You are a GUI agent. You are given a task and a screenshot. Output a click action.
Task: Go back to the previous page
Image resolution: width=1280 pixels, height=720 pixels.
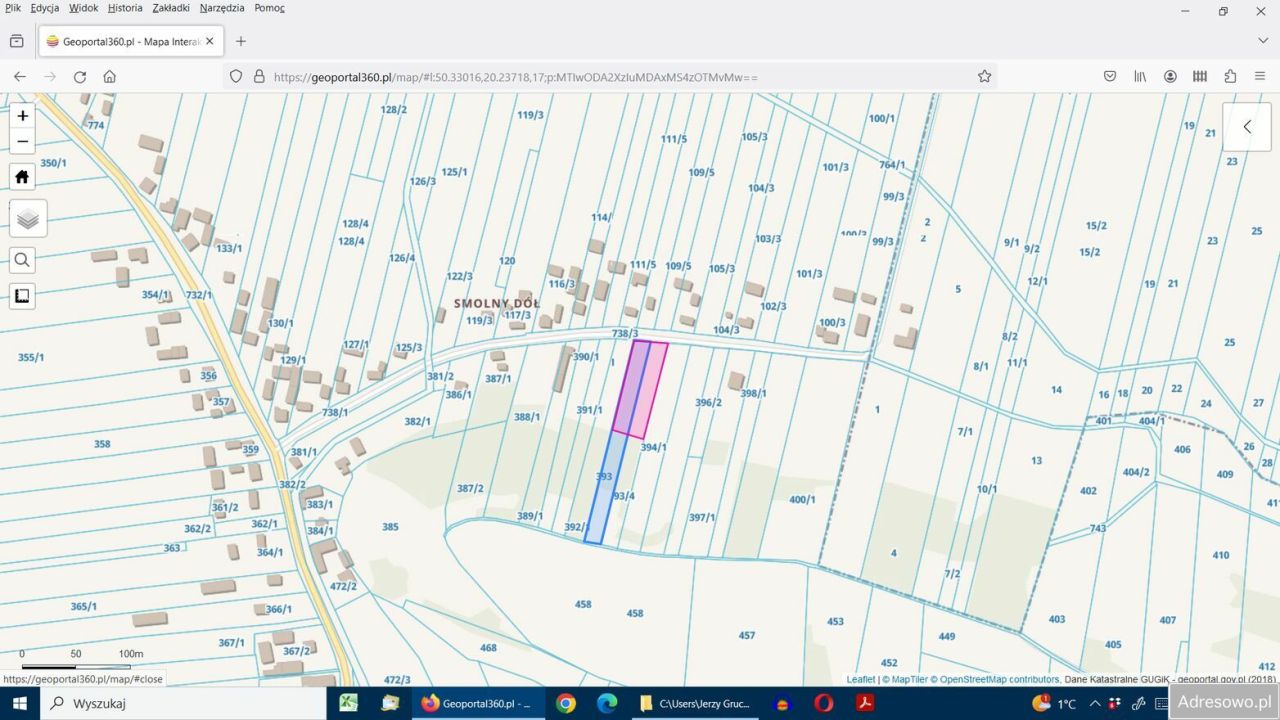pyautogui.click(x=20, y=76)
